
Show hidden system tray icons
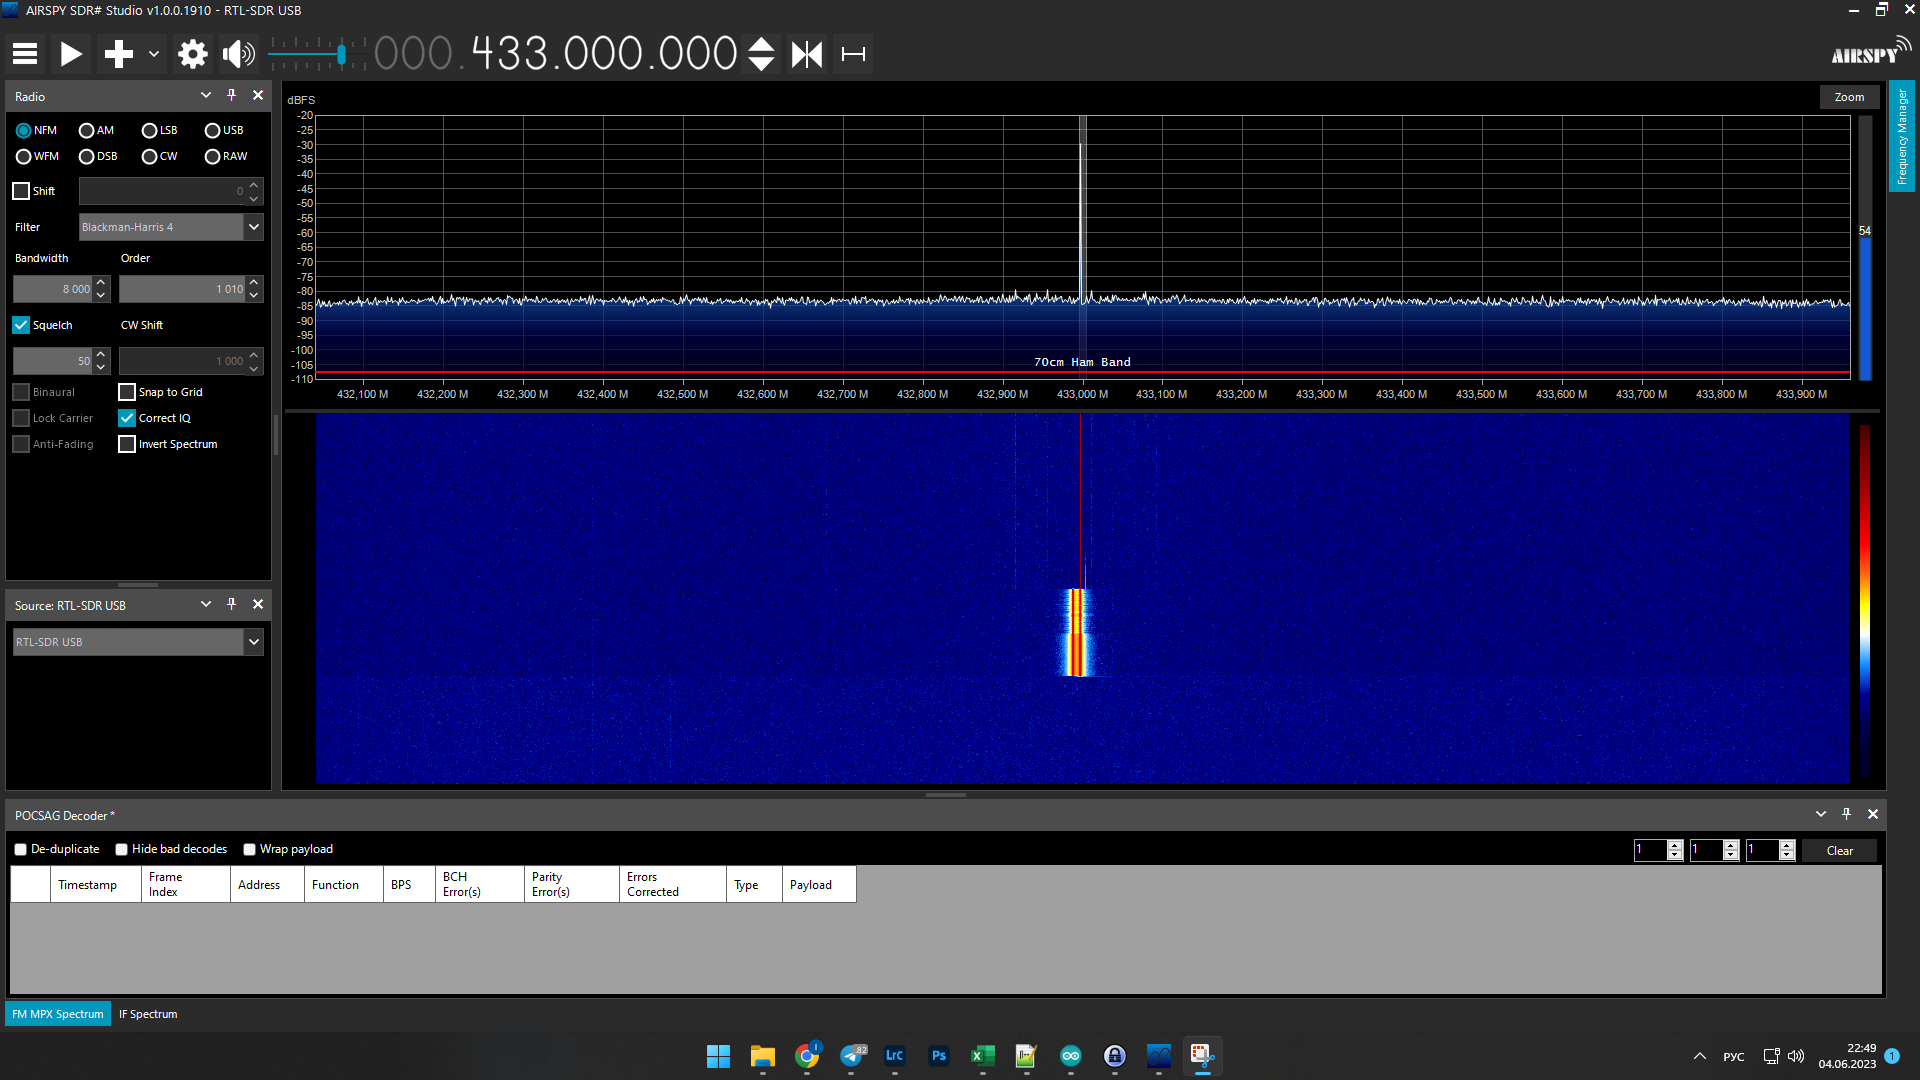(1700, 1056)
